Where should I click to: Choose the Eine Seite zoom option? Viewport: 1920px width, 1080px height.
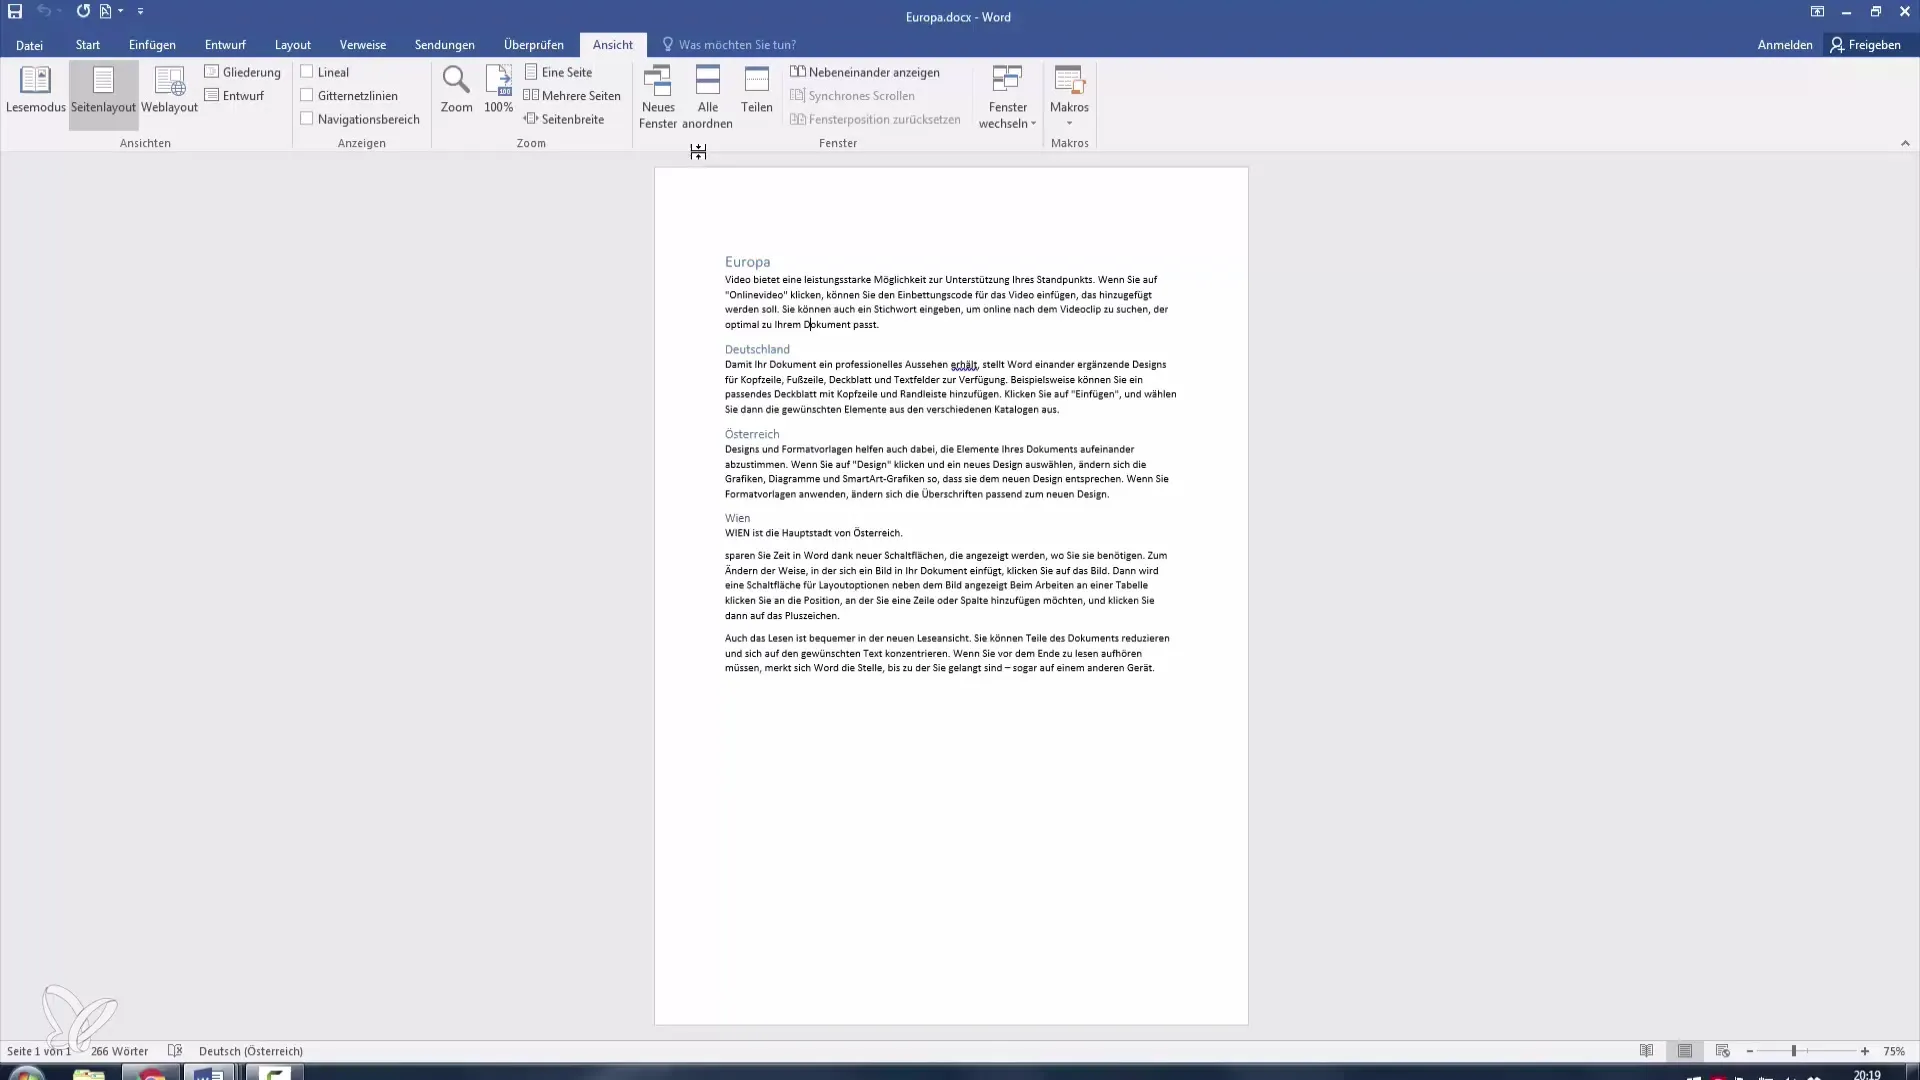click(558, 72)
